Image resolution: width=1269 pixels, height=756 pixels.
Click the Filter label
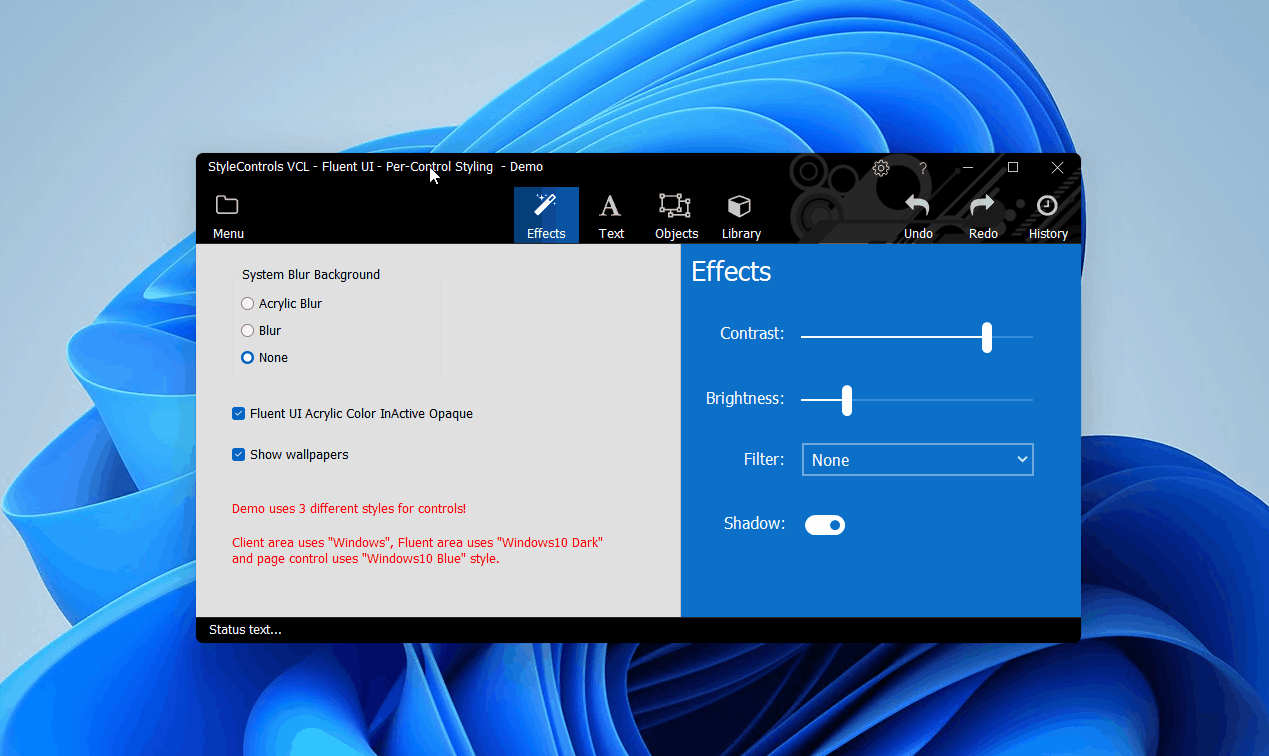tap(764, 460)
